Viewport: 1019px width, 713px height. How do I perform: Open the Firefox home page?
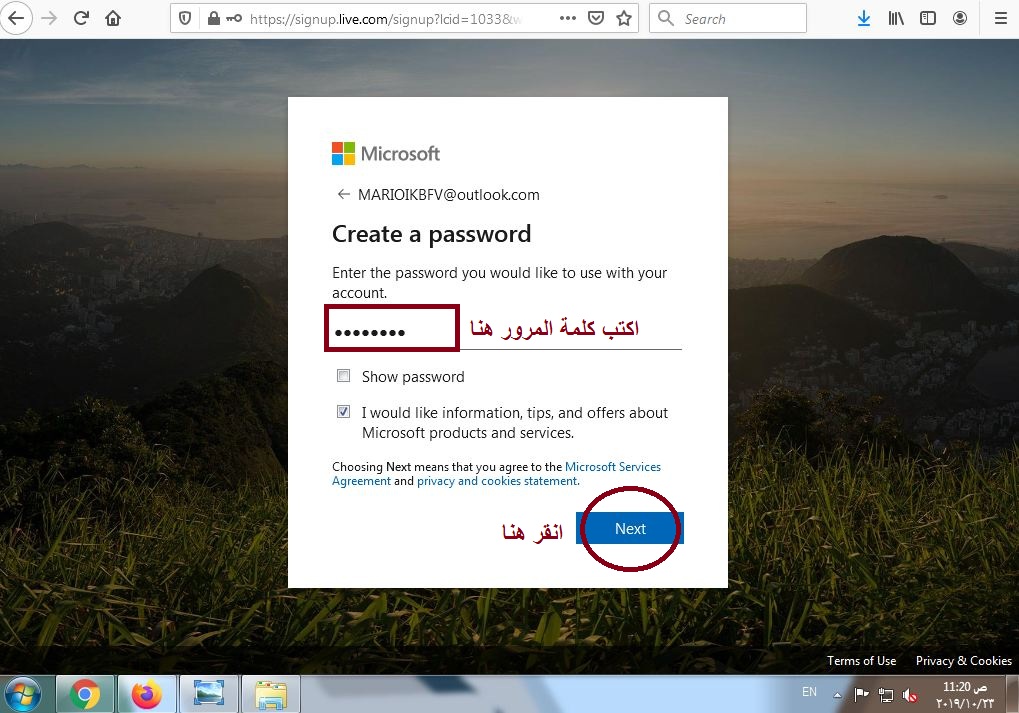113,18
